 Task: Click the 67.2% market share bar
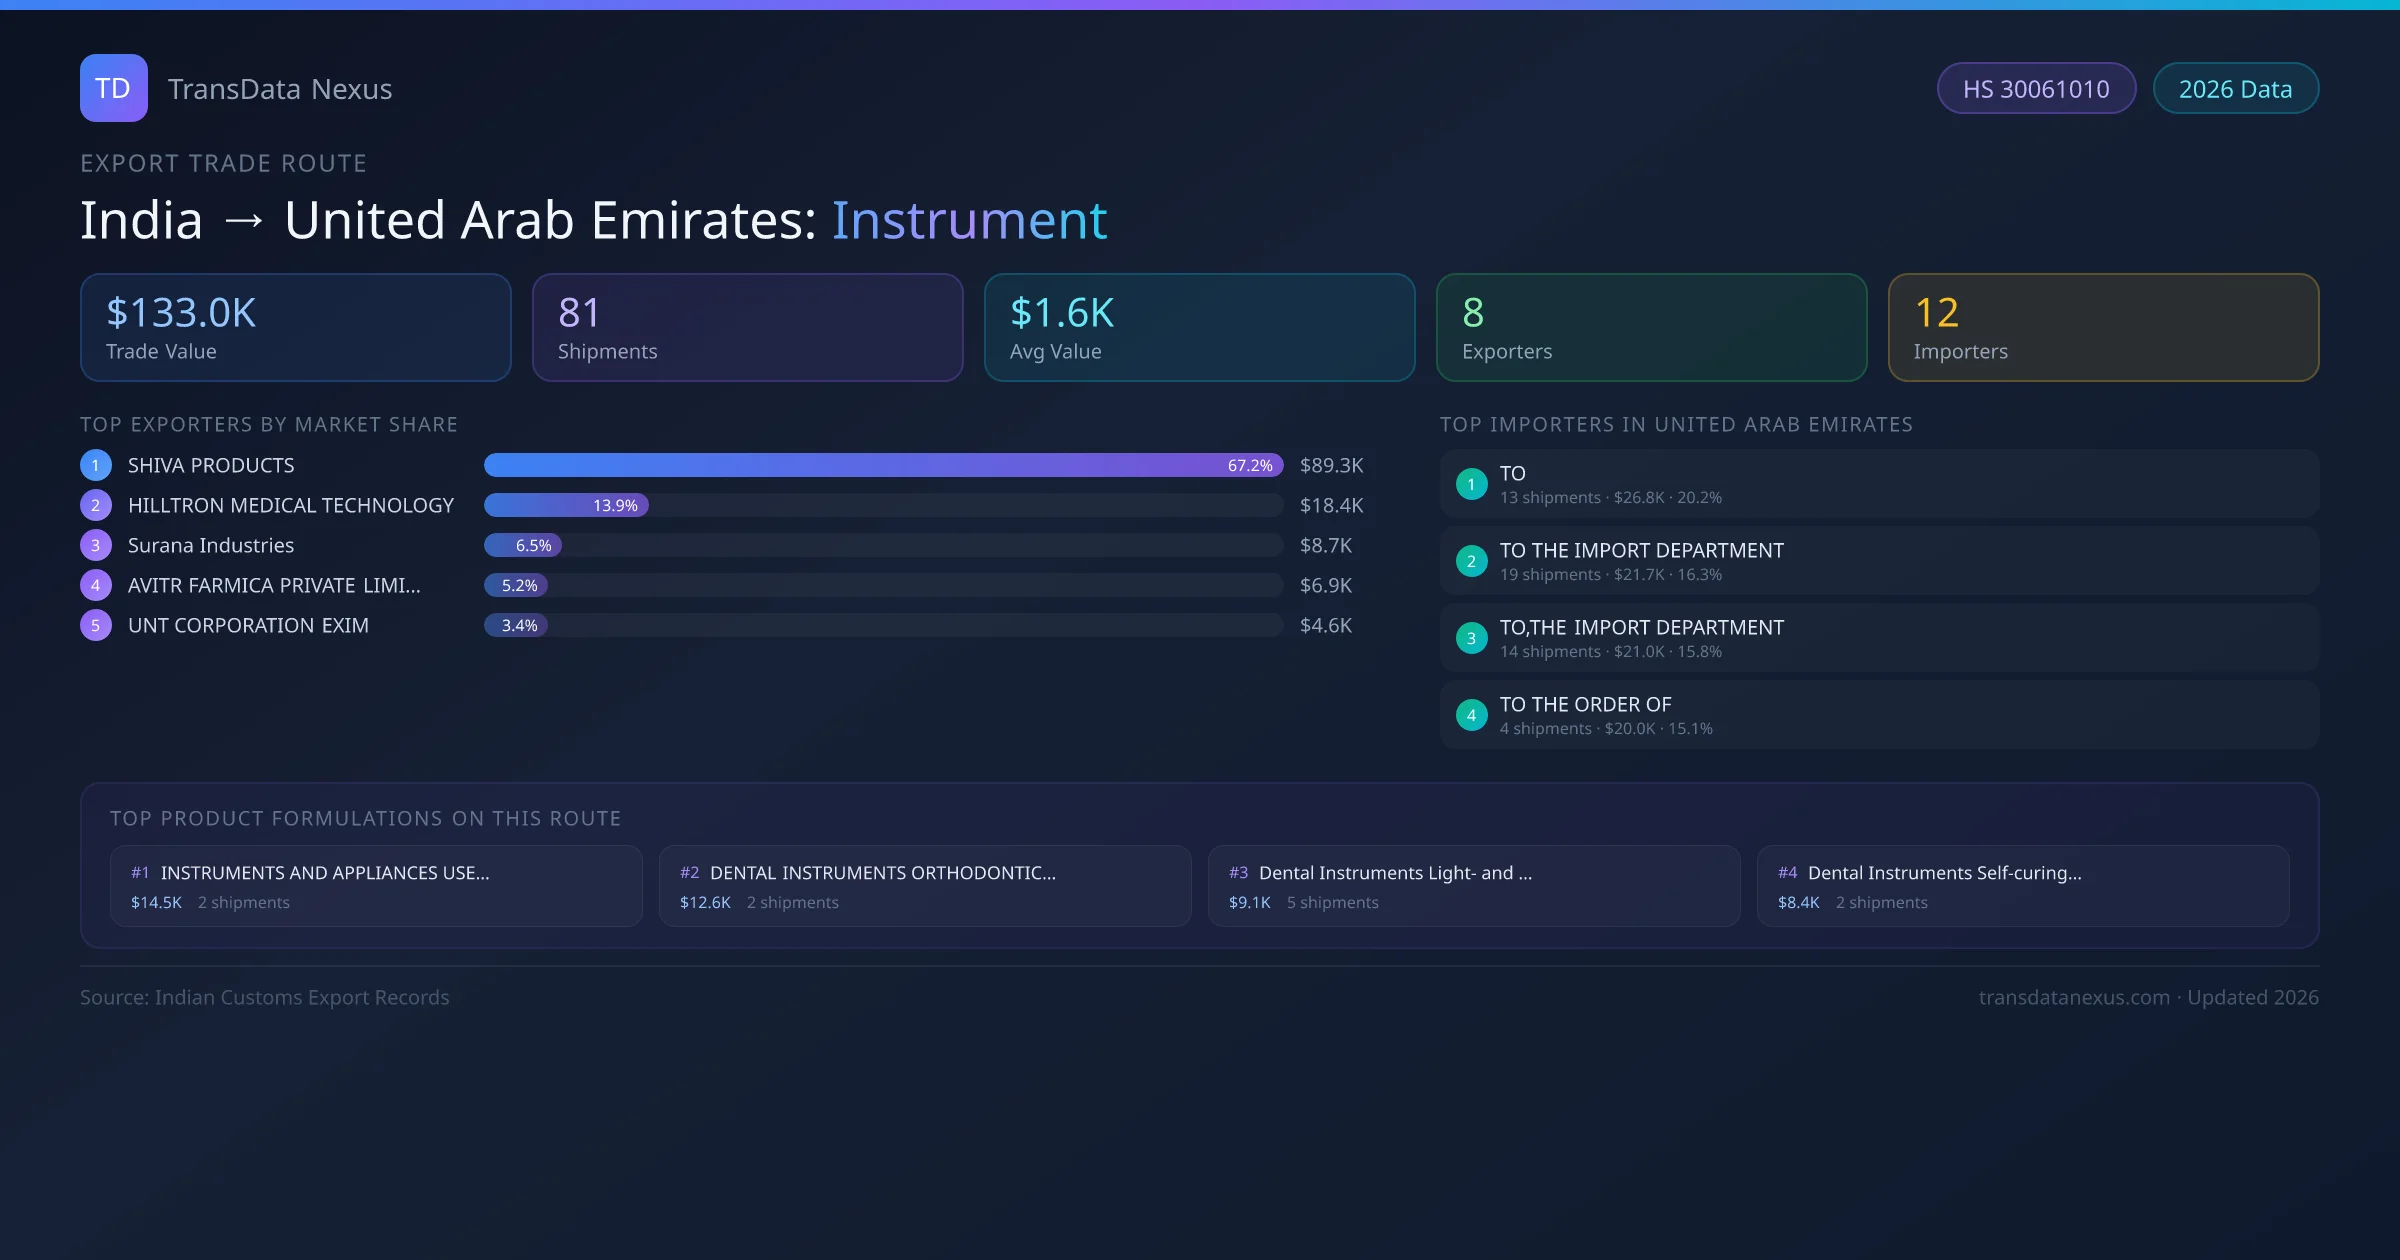coord(882,465)
